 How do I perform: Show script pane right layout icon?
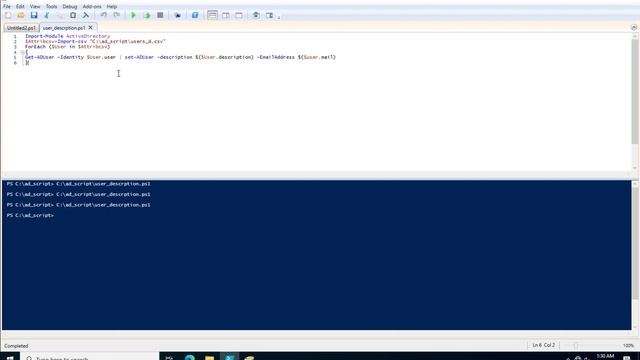pyautogui.click(x=226, y=15)
